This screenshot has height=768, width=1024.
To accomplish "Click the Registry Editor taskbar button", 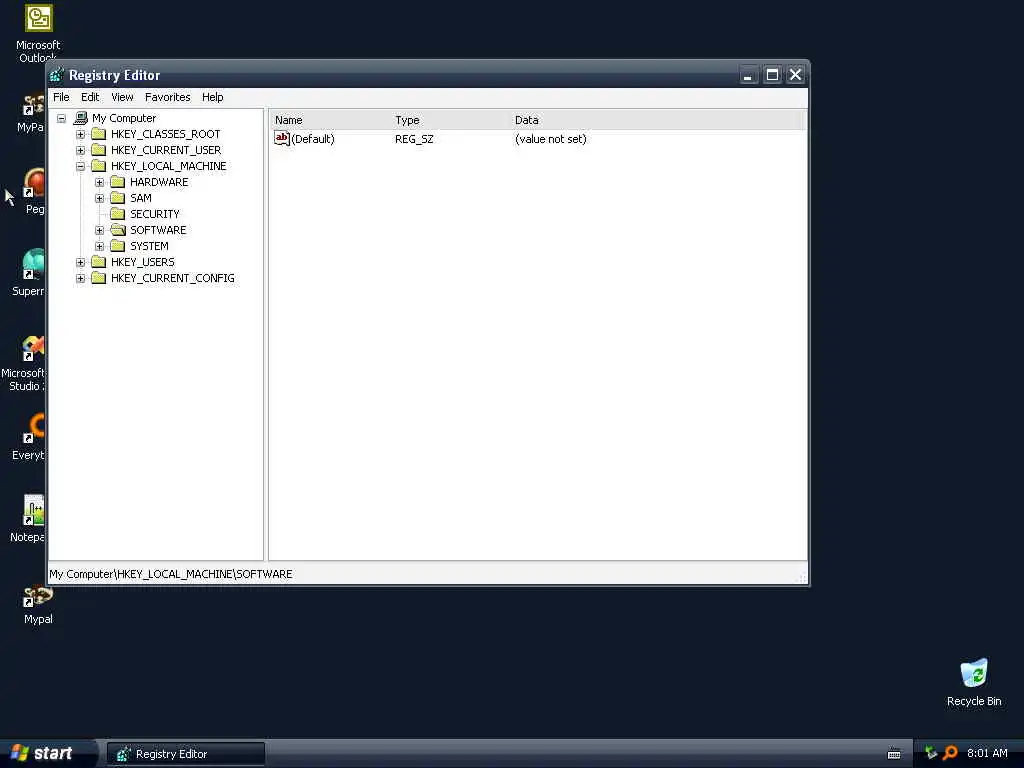I will 185,754.
